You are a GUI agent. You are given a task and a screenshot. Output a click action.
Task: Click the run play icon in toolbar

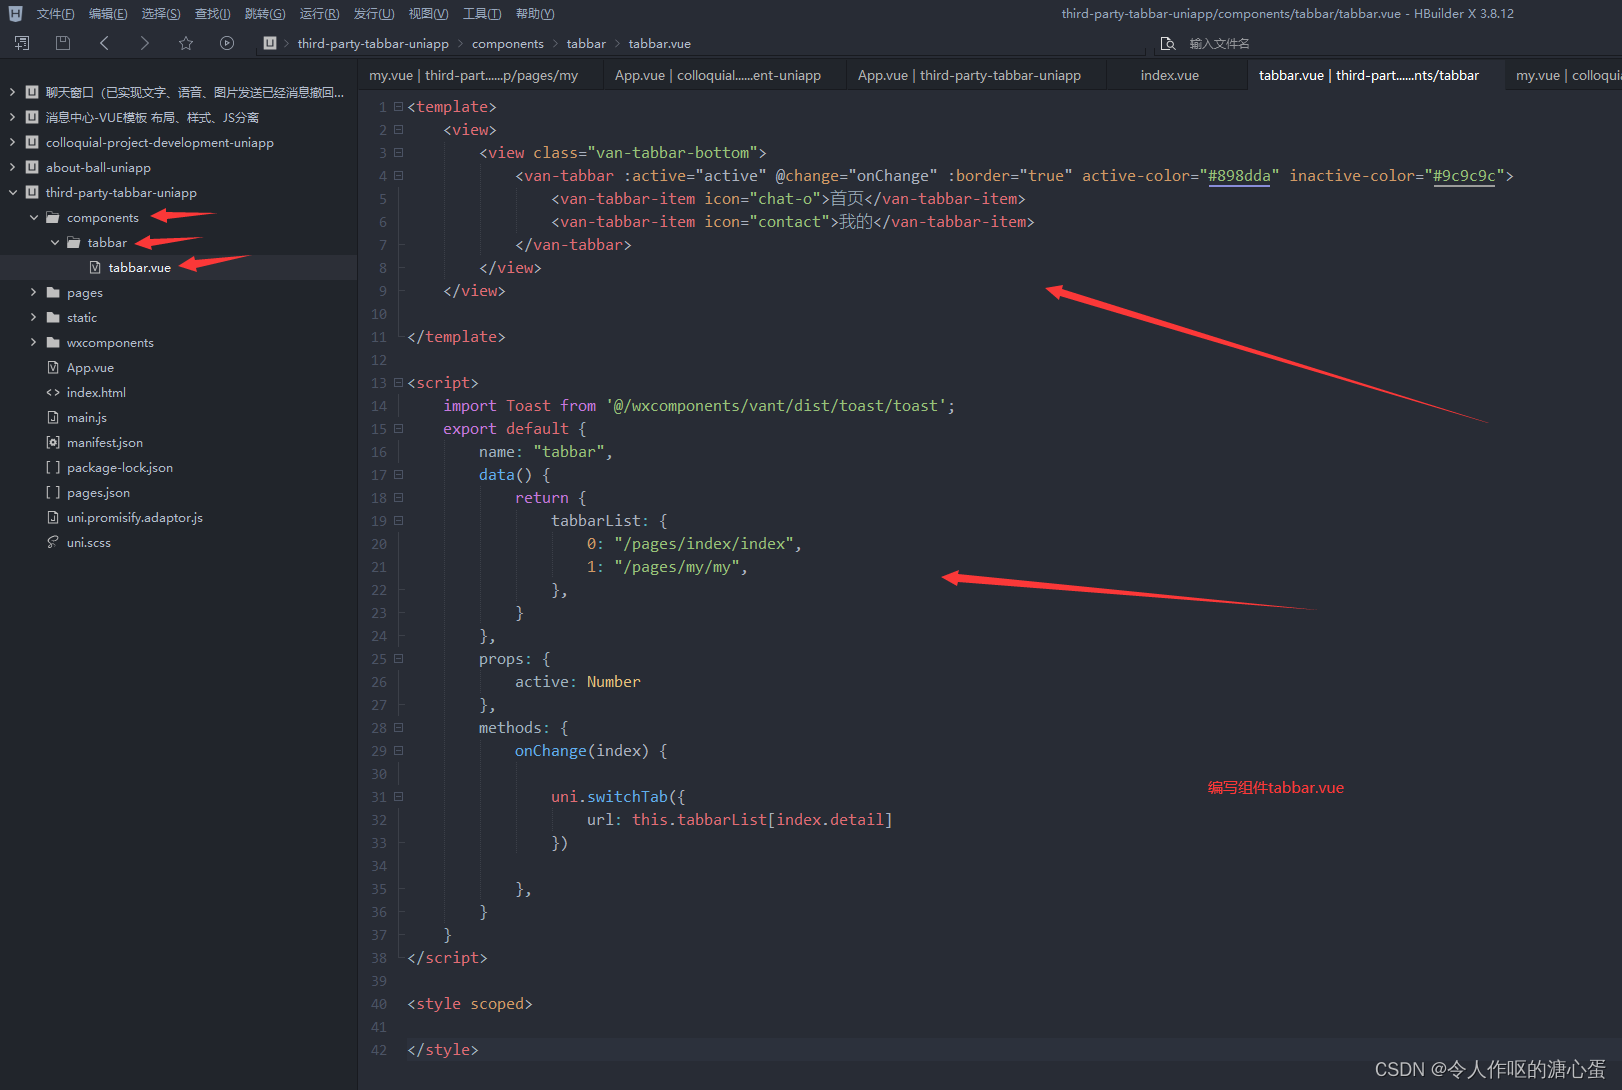(x=227, y=43)
